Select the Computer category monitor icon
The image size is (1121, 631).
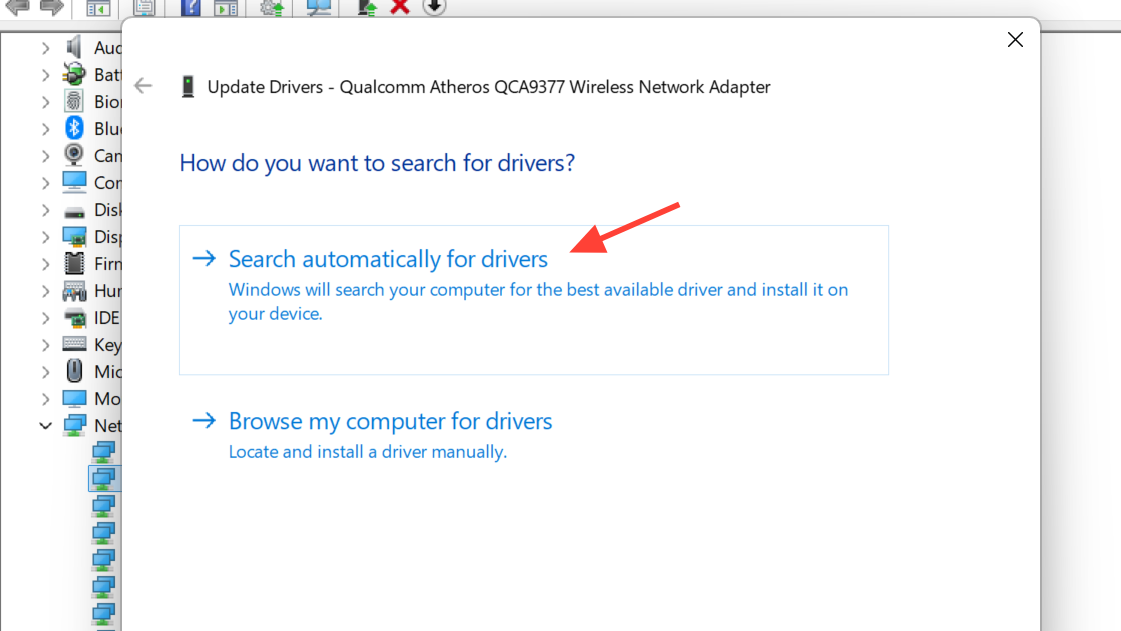click(x=74, y=182)
